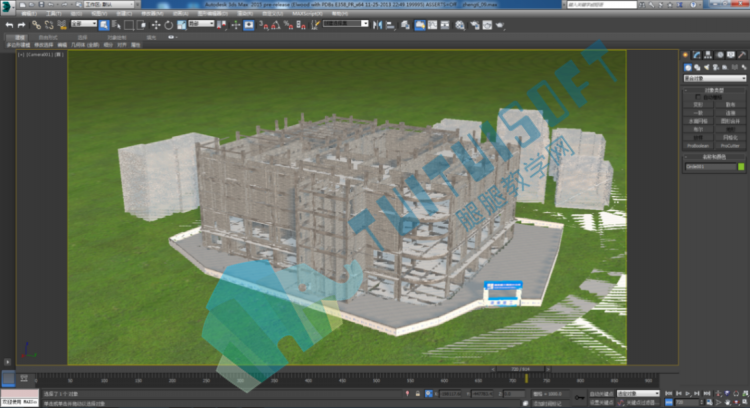Click the Undo arrow in main toolbar

10,25
